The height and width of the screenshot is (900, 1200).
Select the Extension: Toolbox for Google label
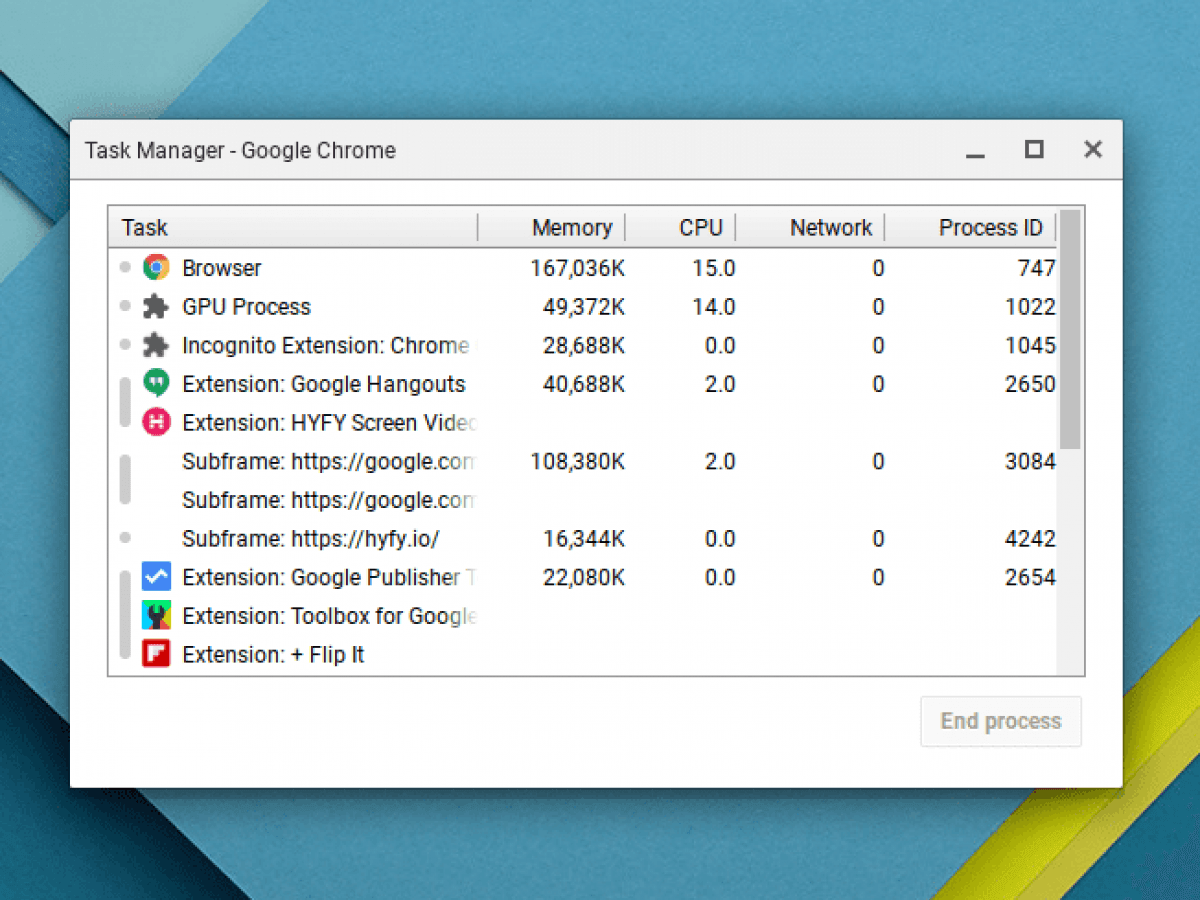[x=329, y=616]
